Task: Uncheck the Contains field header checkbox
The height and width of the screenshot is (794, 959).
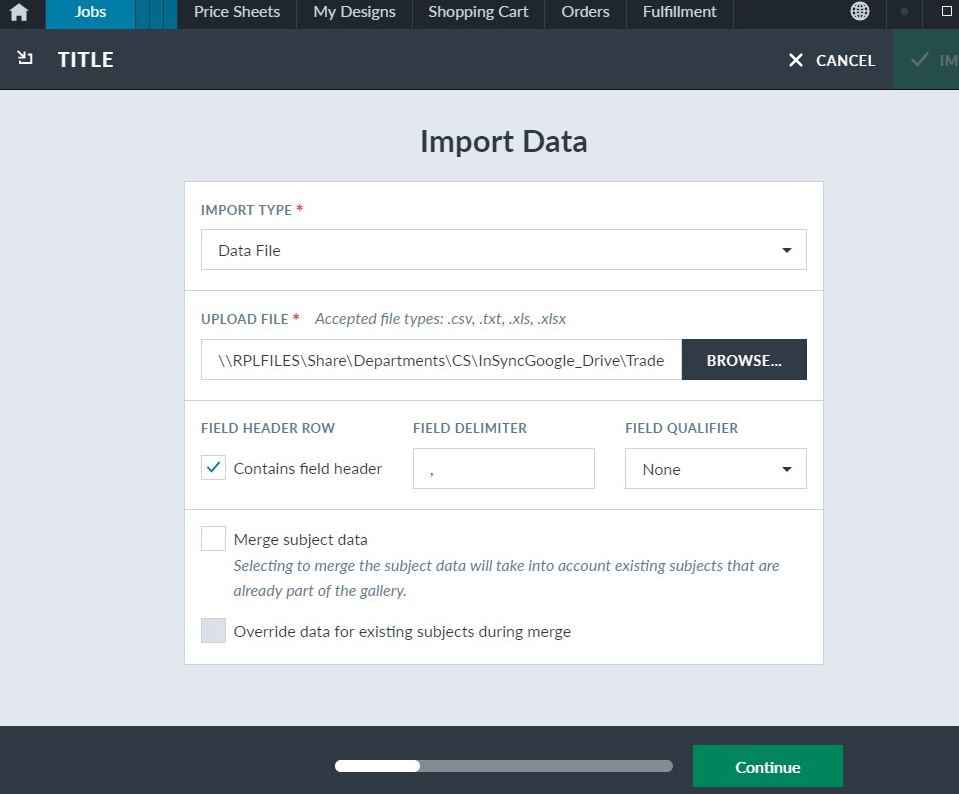Action: [213, 467]
